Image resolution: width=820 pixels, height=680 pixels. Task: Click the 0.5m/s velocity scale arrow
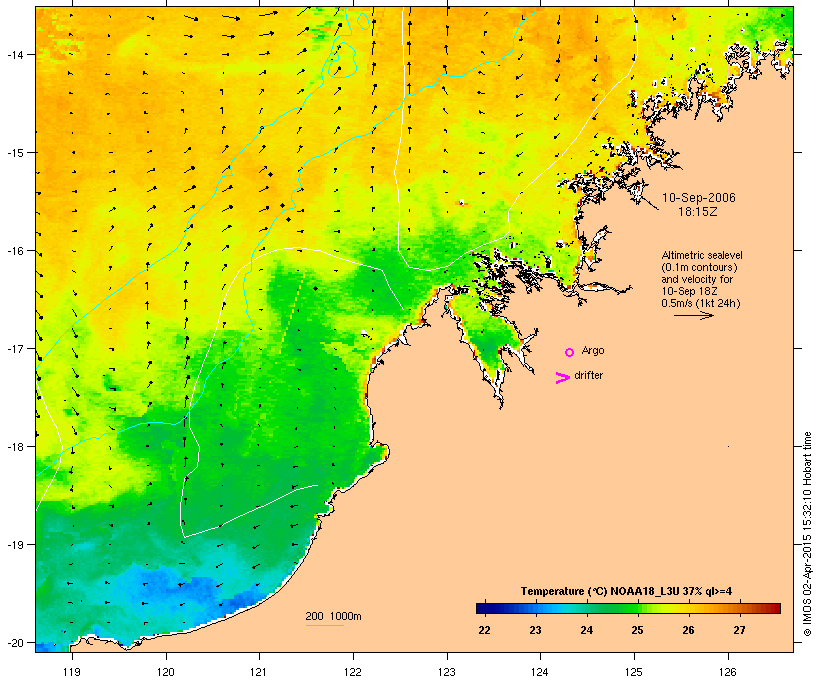694,315
